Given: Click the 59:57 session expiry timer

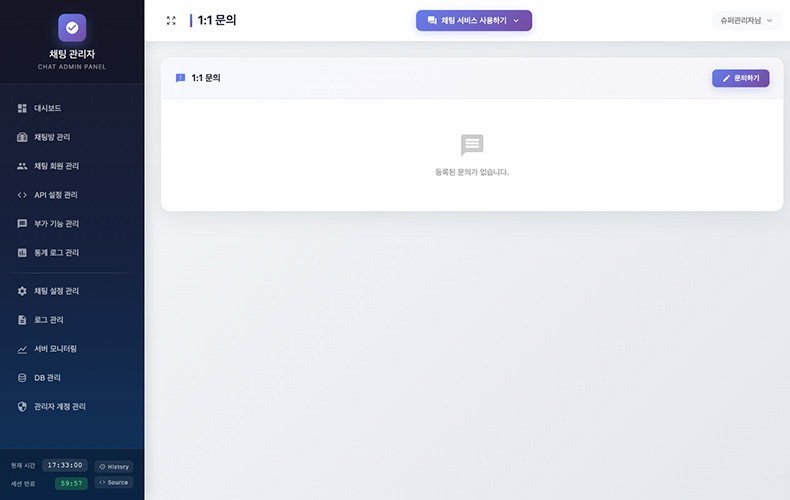Looking at the screenshot, I should (x=71, y=483).
